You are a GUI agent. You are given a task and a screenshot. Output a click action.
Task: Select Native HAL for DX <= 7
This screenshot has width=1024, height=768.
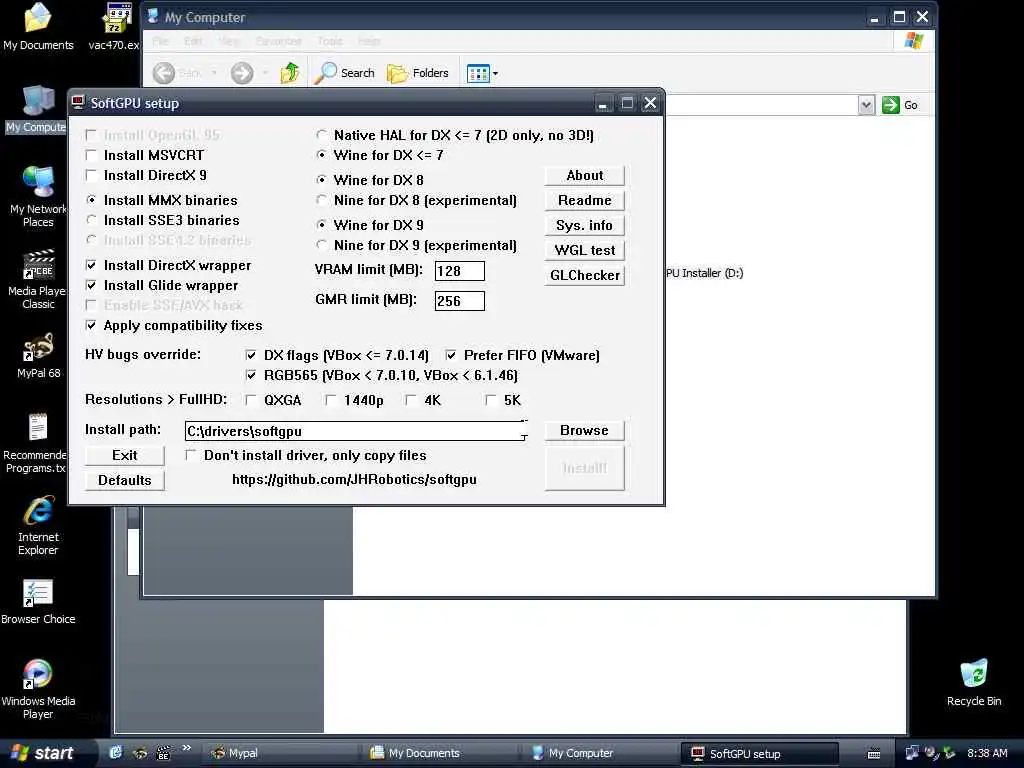pos(321,135)
